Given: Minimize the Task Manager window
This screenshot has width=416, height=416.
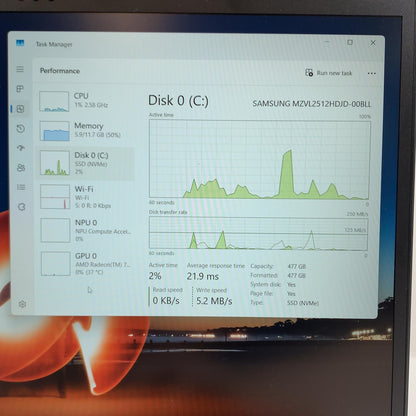Looking at the screenshot, I should pos(327,42).
